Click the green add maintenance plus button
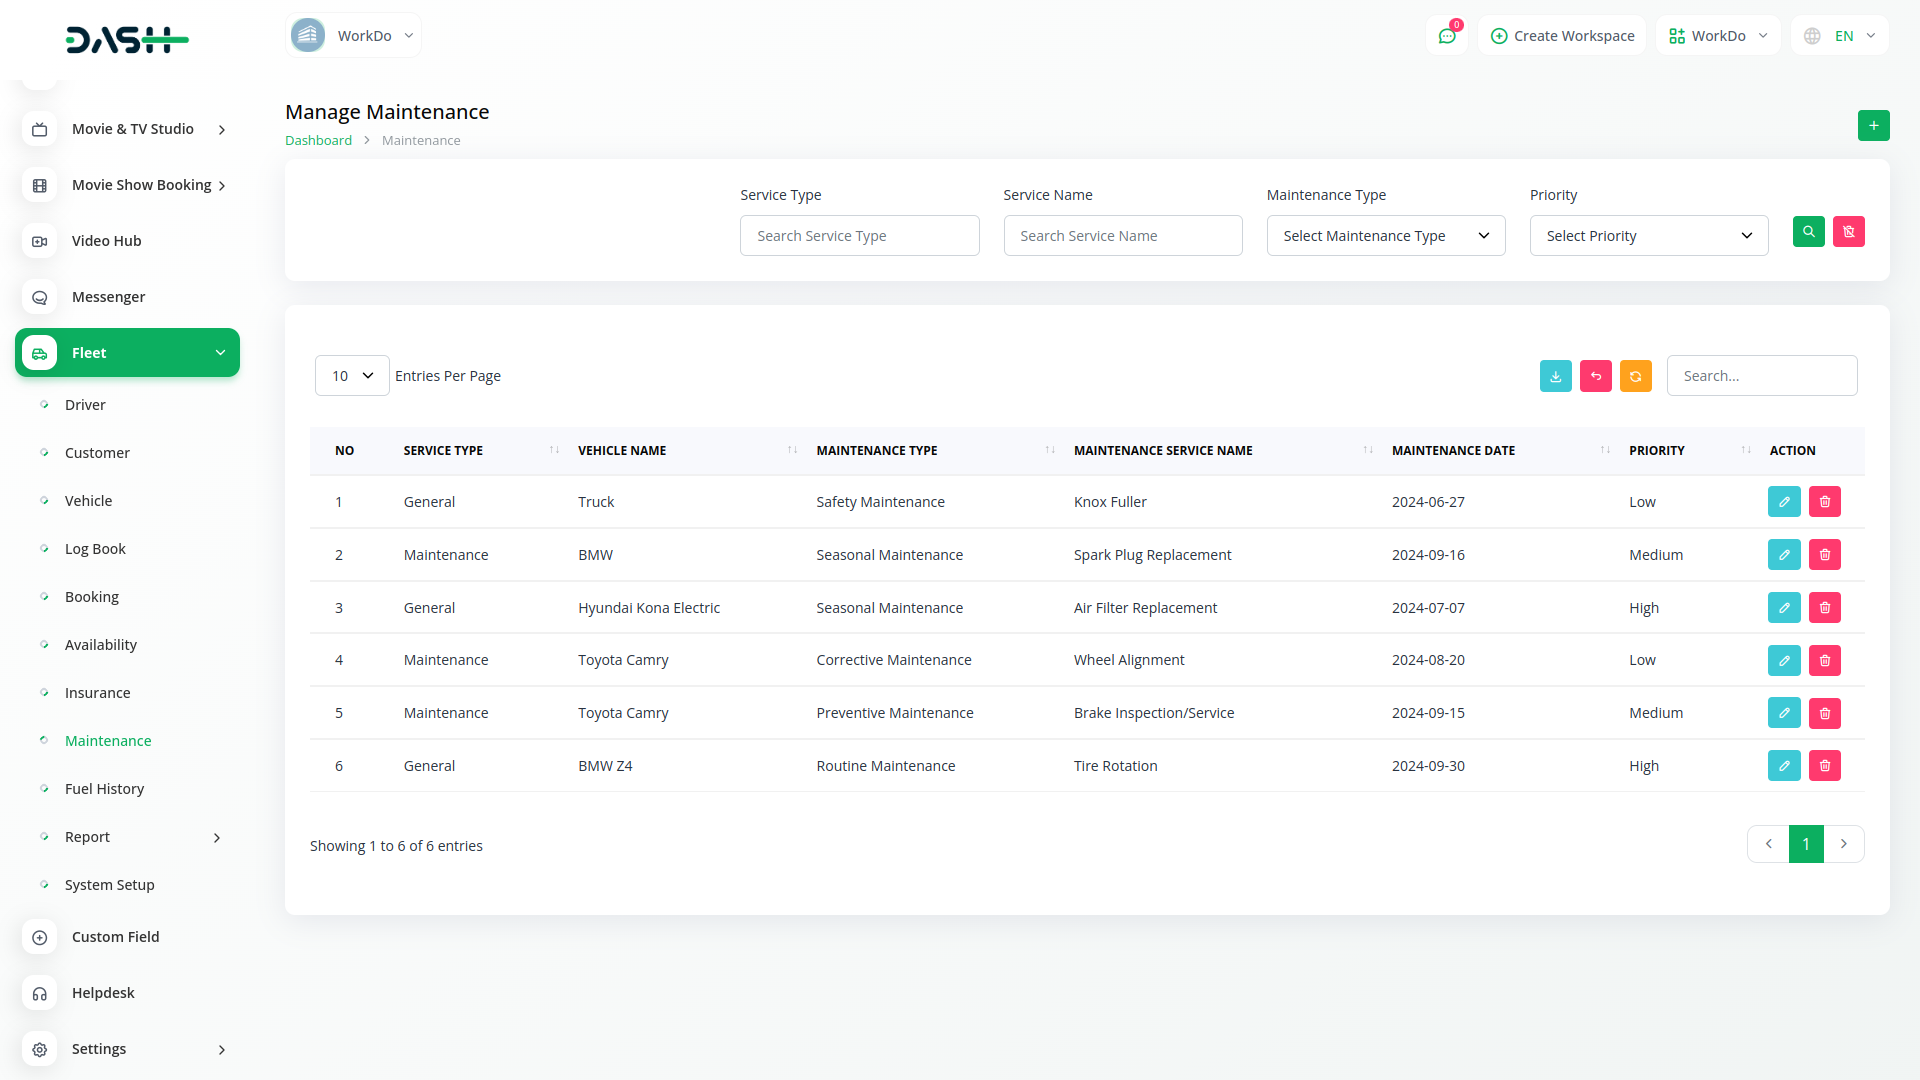 [x=1873, y=126]
